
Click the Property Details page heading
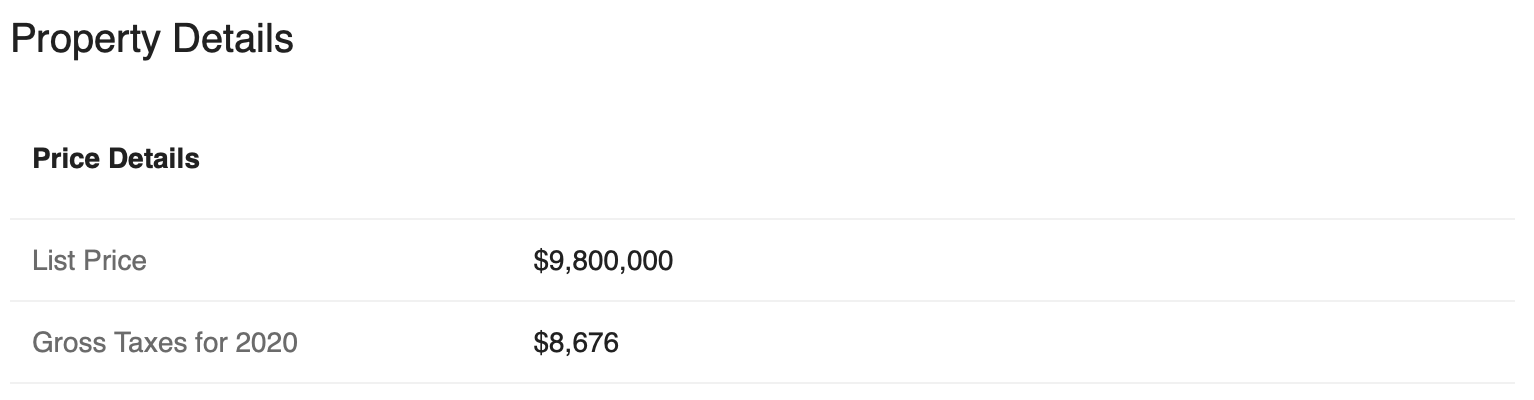click(152, 40)
